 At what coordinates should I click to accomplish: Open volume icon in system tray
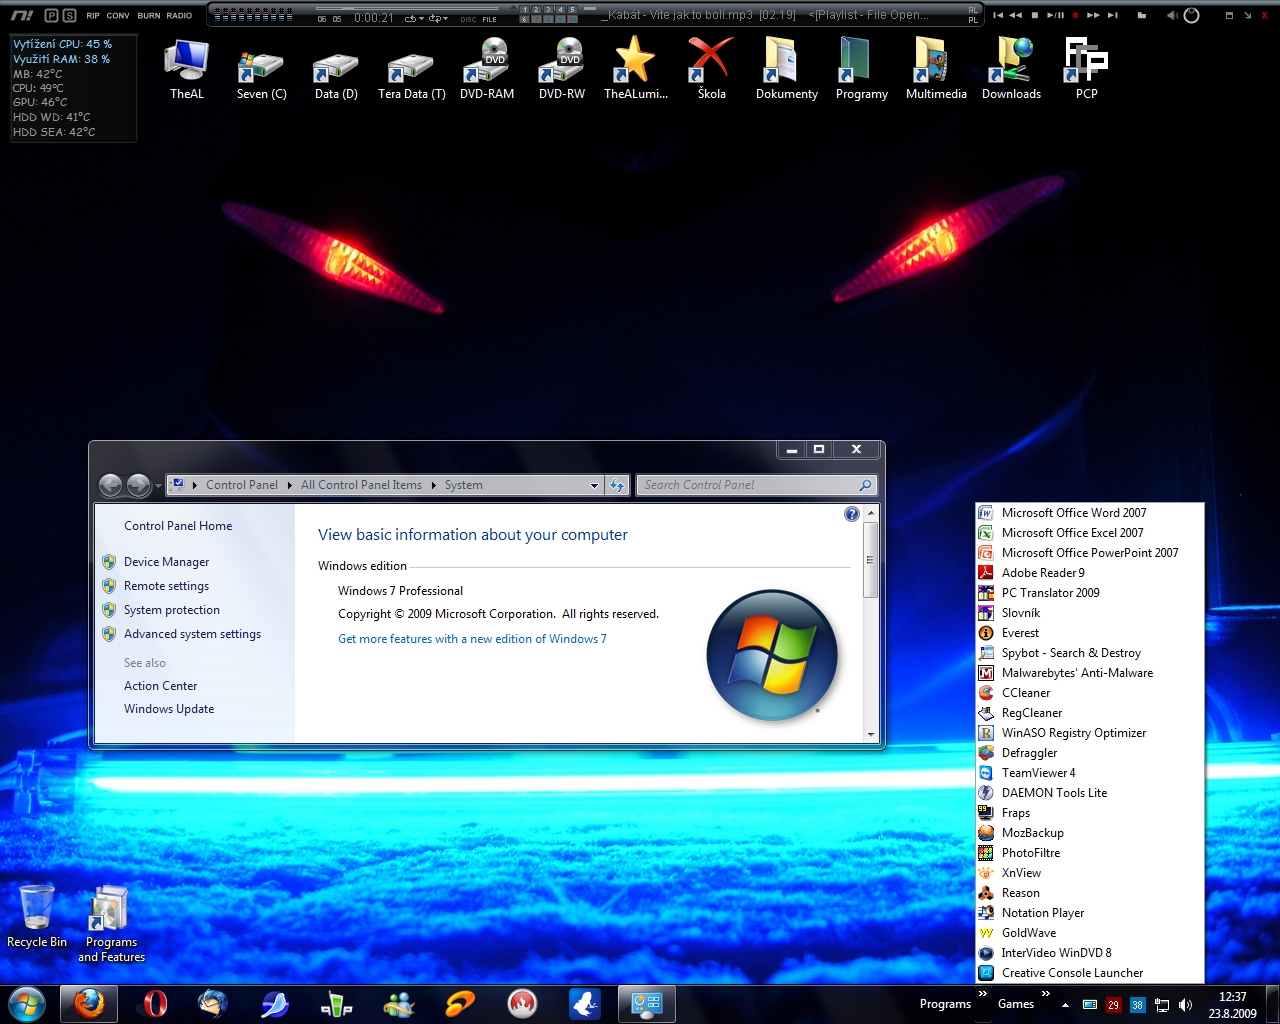1185,1005
